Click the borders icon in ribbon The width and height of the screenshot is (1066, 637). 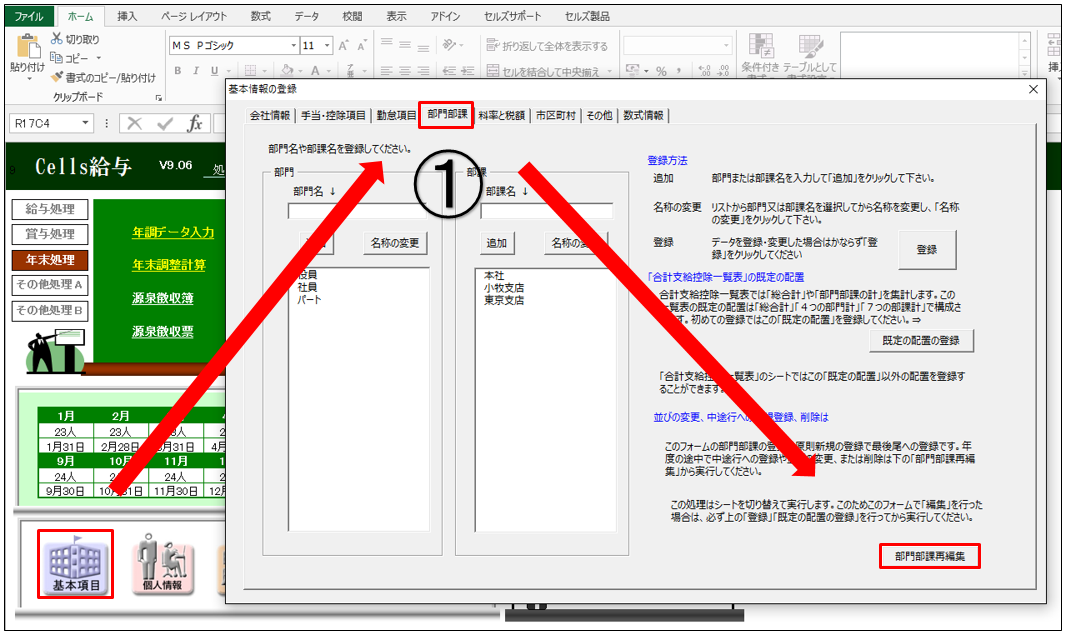tap(250, 71)
